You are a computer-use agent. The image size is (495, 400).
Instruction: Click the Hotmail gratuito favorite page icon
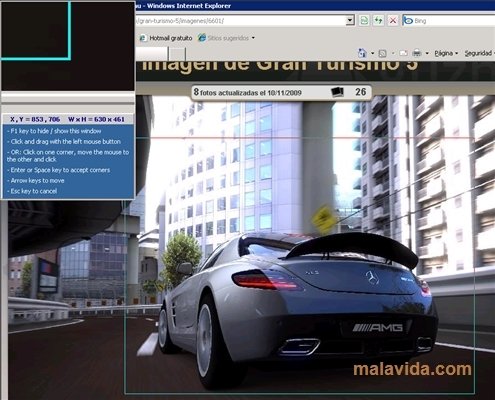(x=143, y=38)
